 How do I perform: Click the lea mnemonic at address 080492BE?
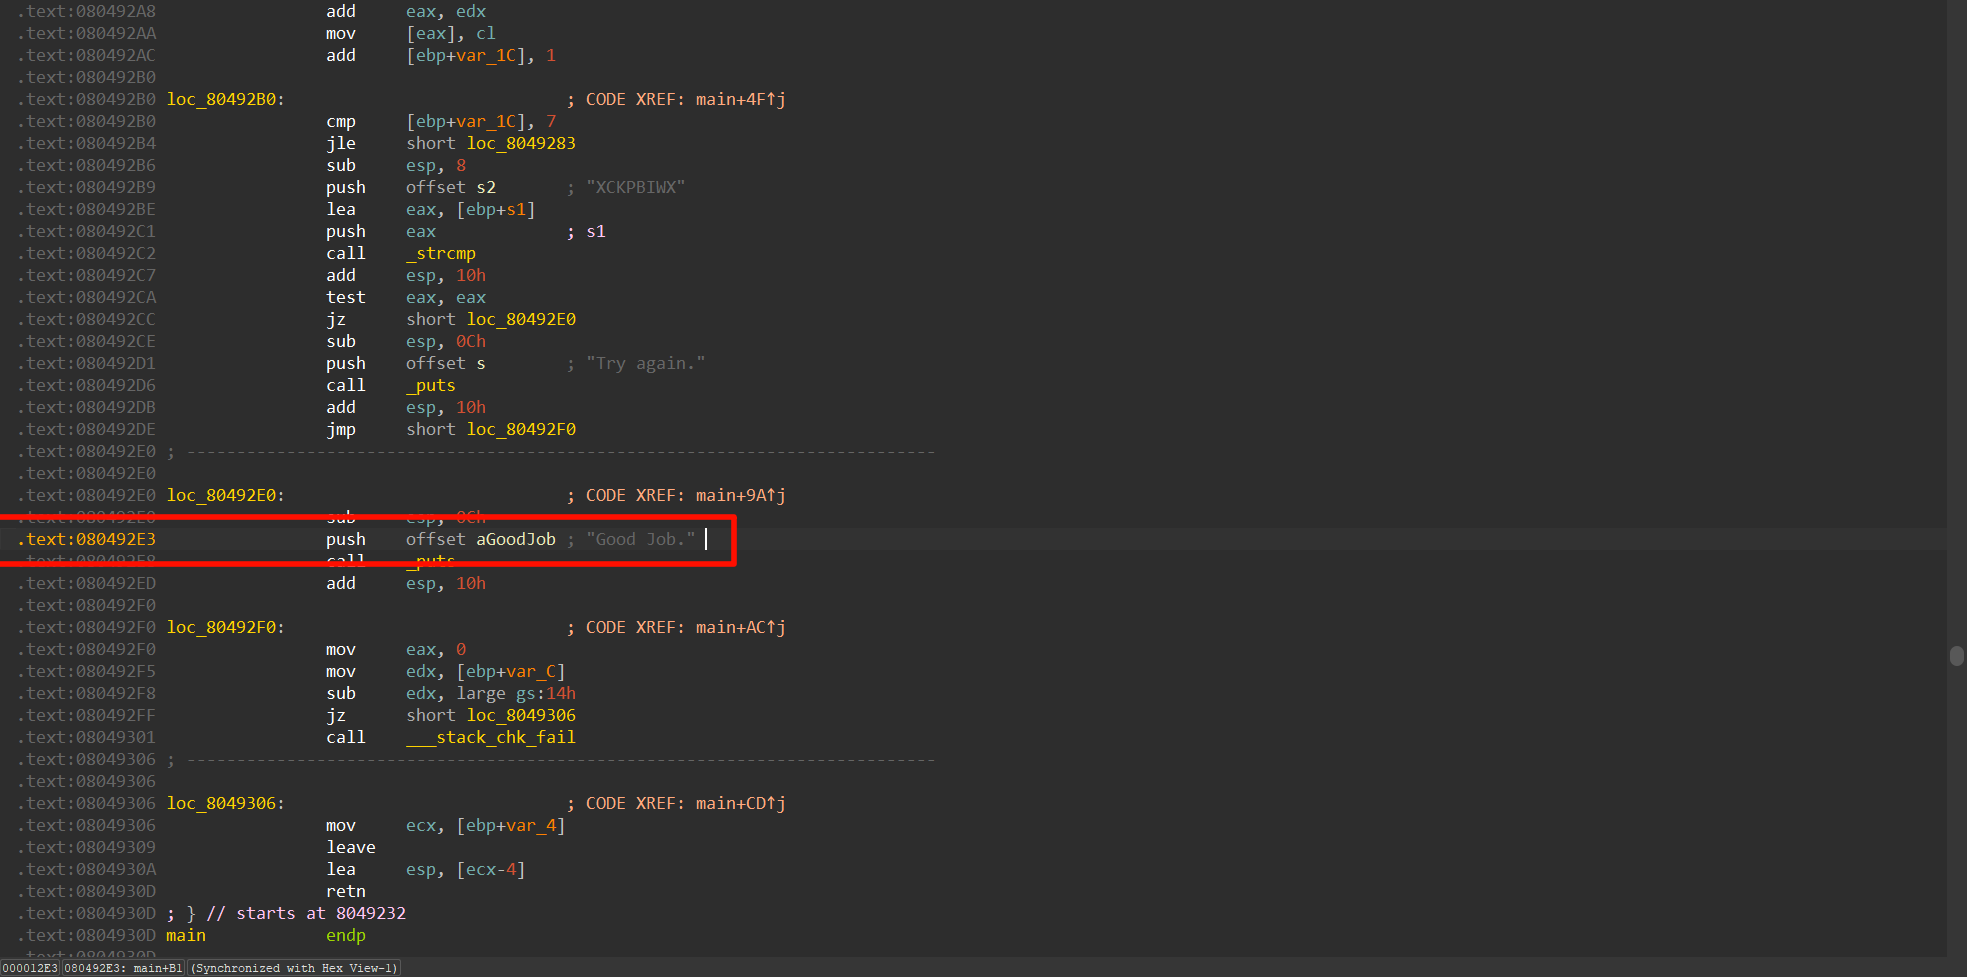click(341, 209)
